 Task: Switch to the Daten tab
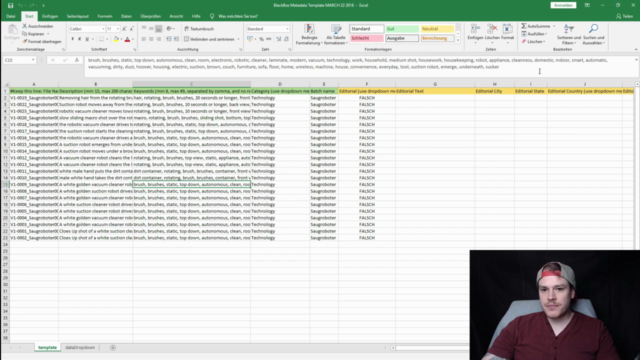click(126, 16)
